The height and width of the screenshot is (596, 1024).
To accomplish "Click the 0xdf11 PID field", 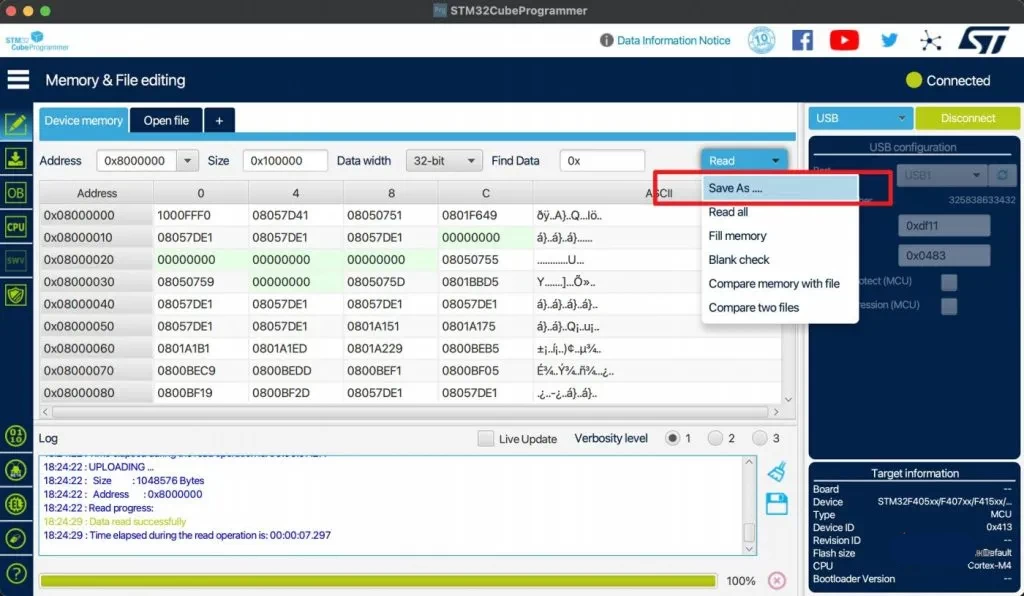I will click(x=944, y=226).
